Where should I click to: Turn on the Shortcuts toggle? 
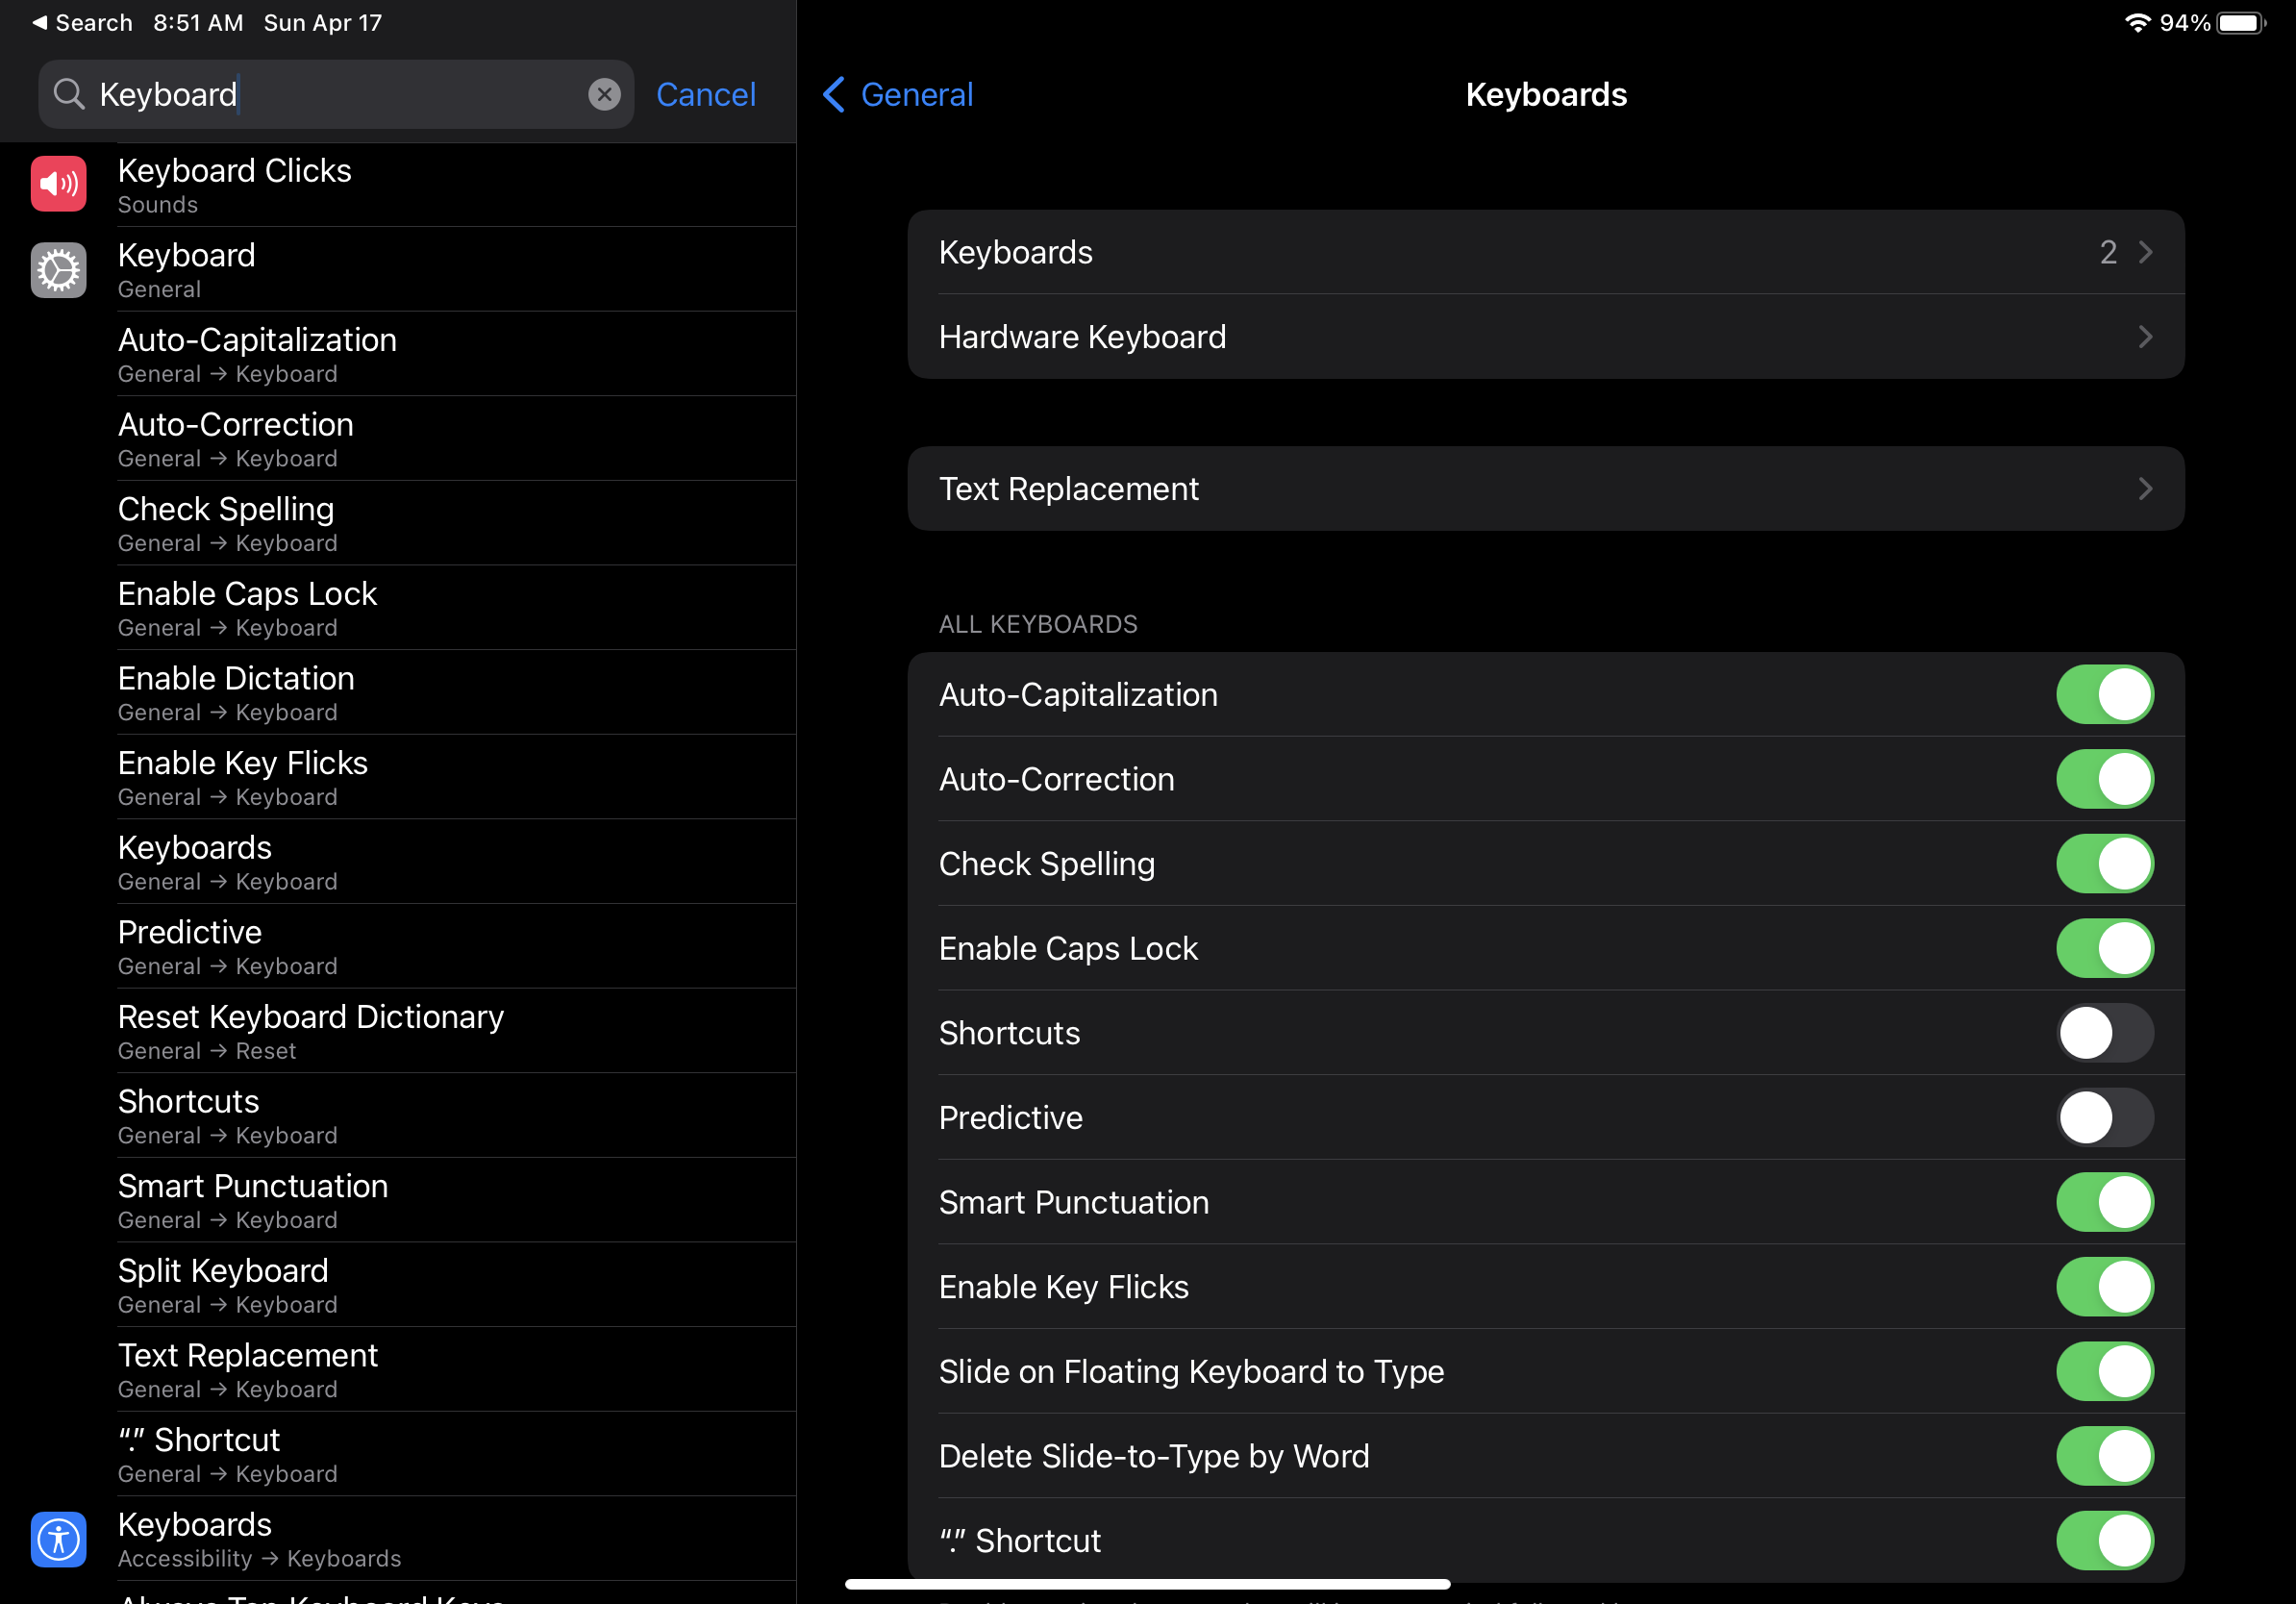(2104, 1033)
